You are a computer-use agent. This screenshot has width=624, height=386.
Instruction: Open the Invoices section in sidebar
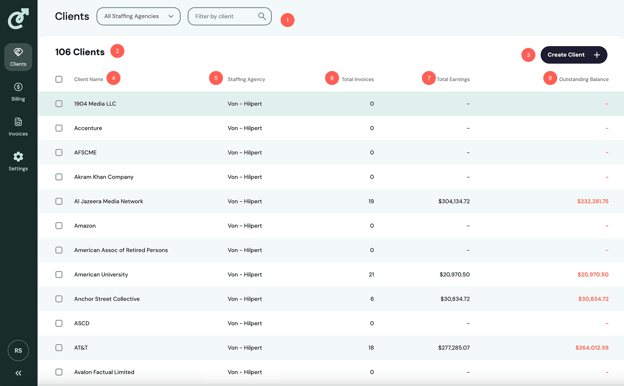(x=18, y=127)
